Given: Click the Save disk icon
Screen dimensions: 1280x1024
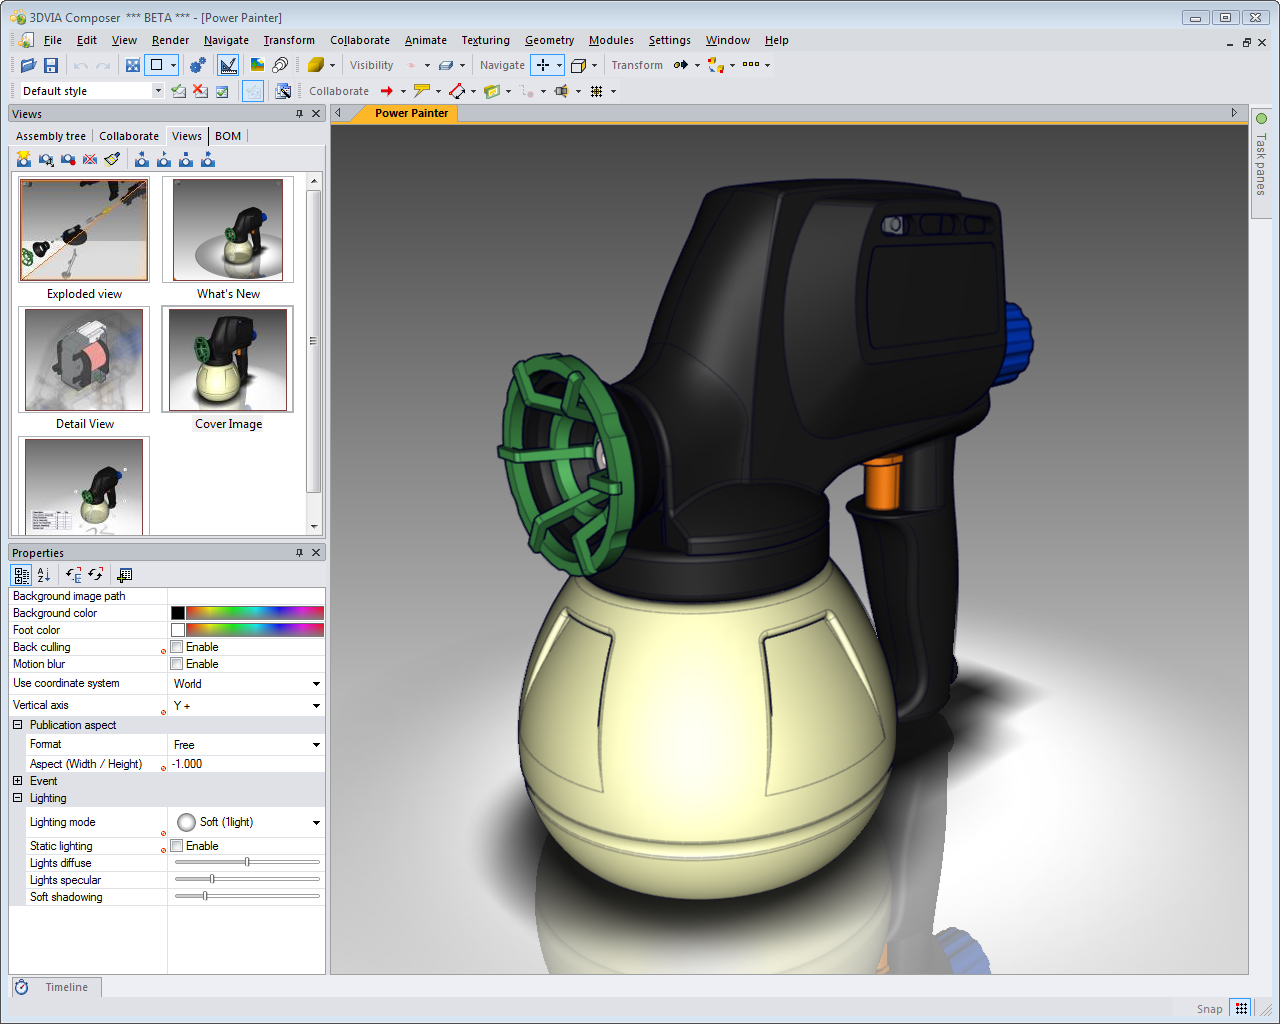Looking at the screenshot, I should click(x=51, y=65).
